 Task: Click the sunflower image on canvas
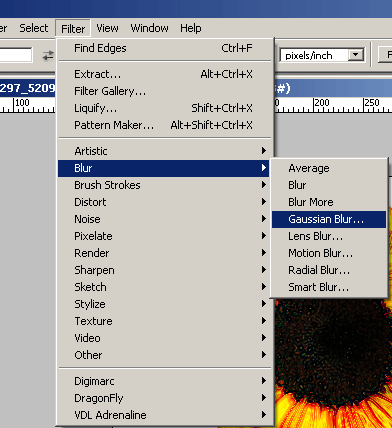(333, 363)
